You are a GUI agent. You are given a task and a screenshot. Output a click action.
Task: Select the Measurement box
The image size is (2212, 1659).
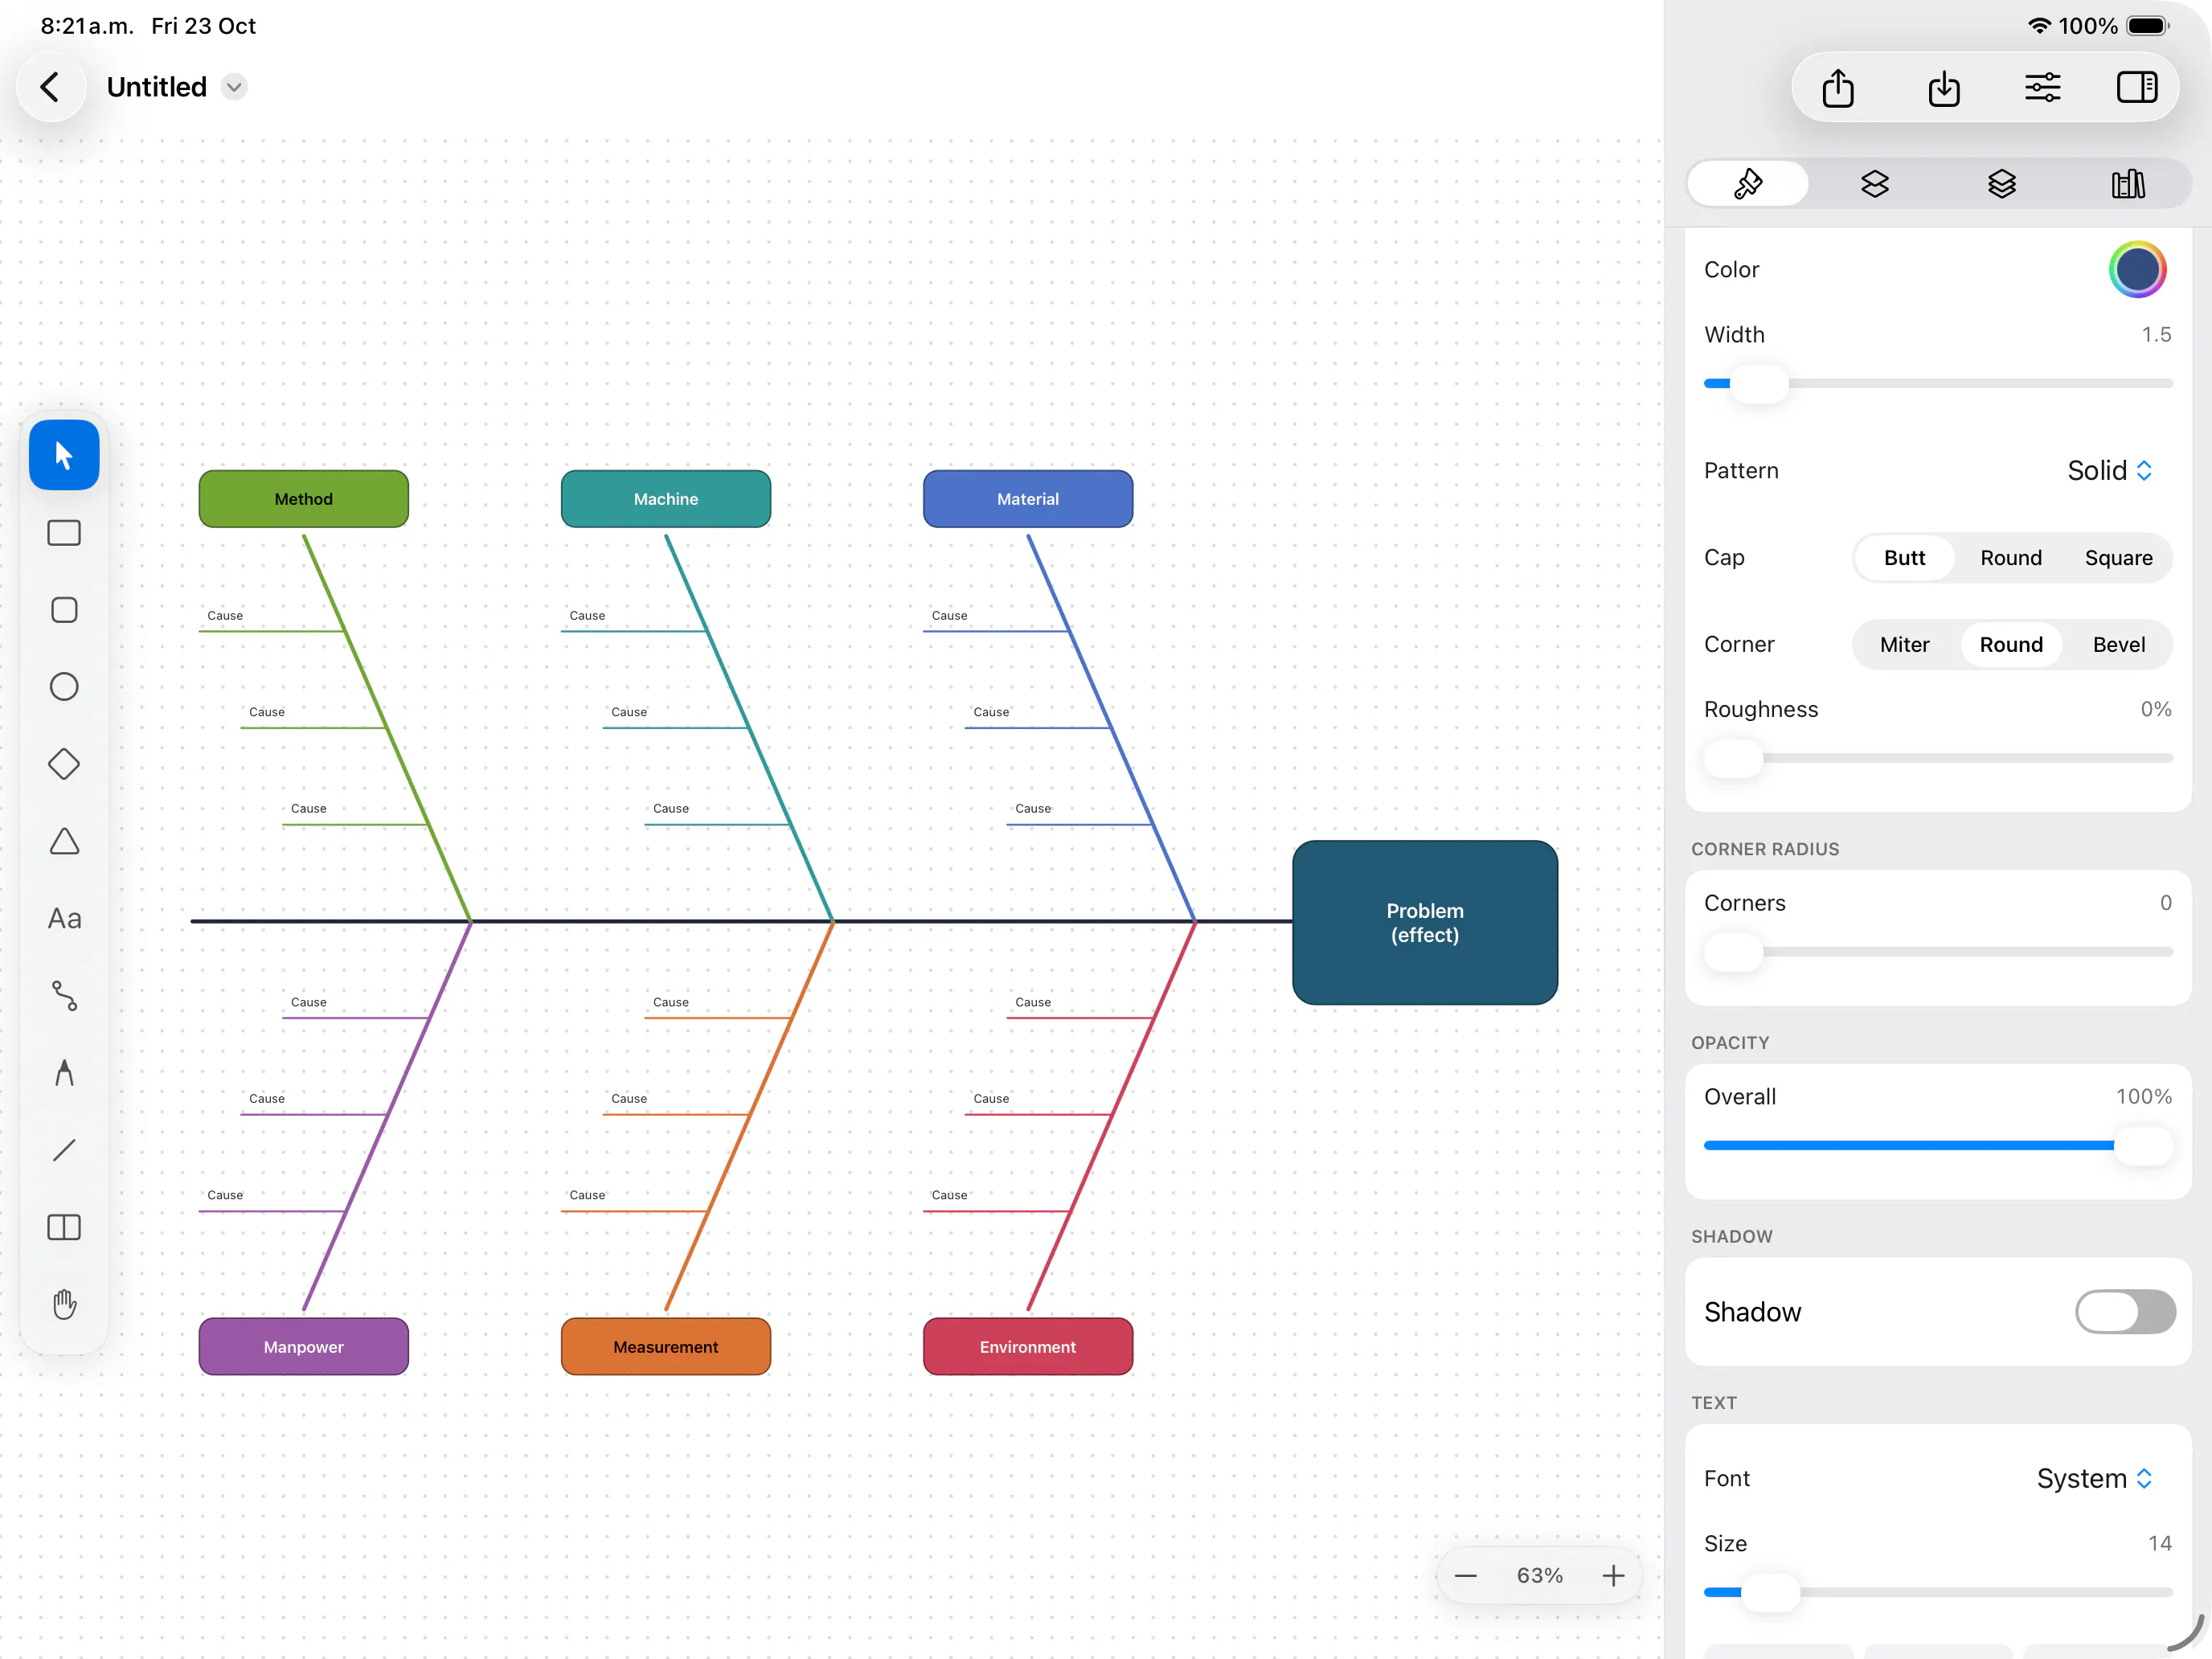[666, 1347]
